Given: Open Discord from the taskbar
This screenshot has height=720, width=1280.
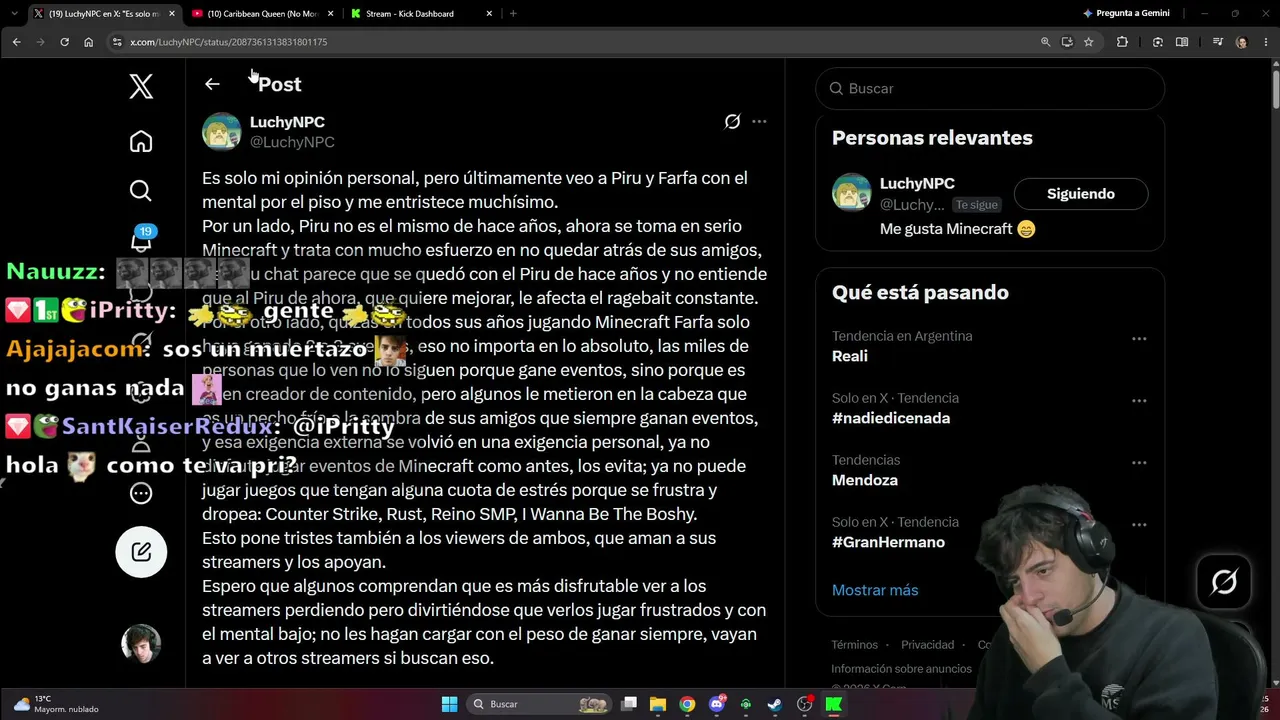Looking at the screenshot, I should tap(717, 704).
